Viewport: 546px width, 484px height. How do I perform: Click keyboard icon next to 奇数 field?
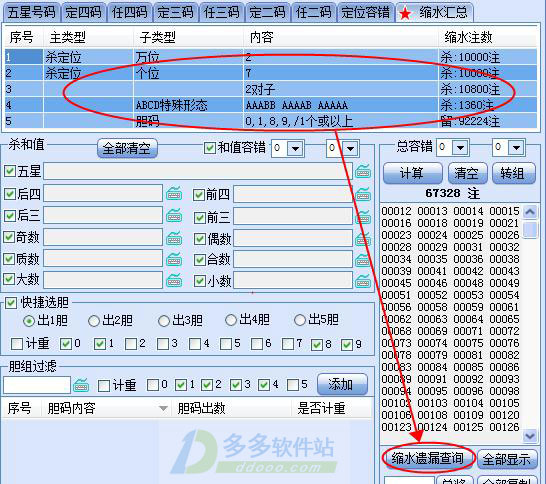pyautogui.click(x=174, y=237)
